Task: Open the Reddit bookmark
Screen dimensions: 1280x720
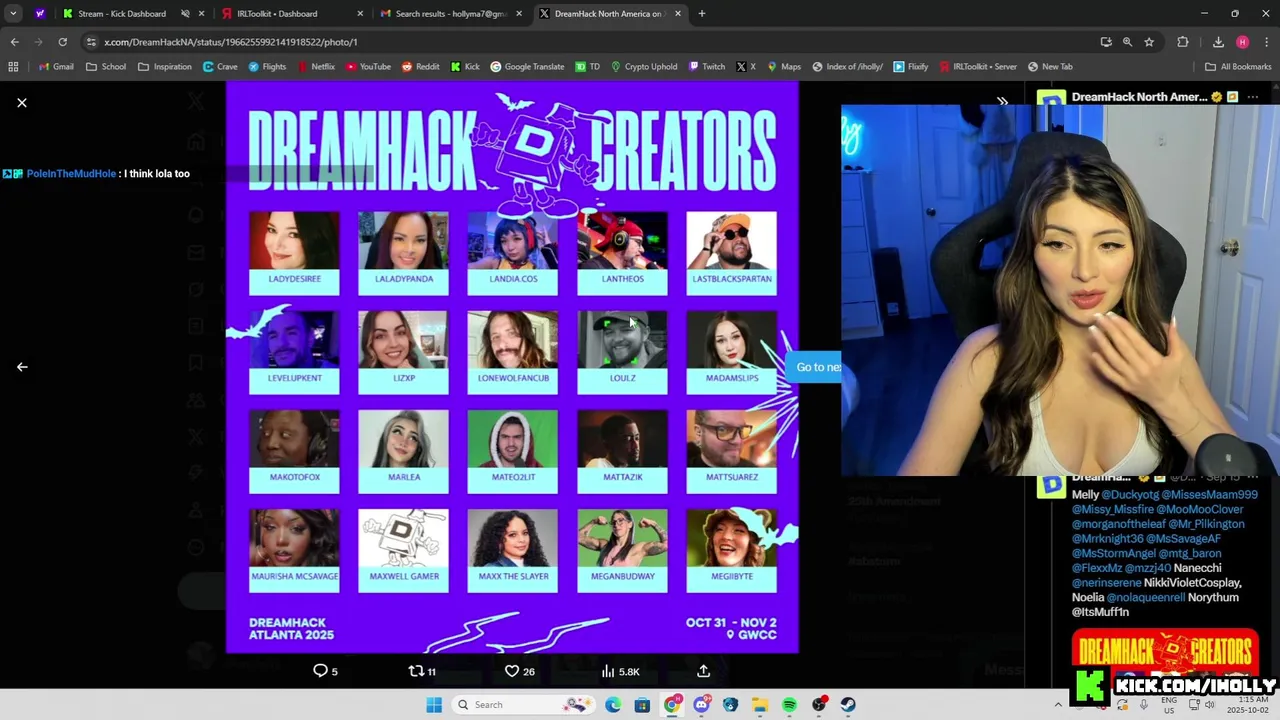Action: click(420, 67)
